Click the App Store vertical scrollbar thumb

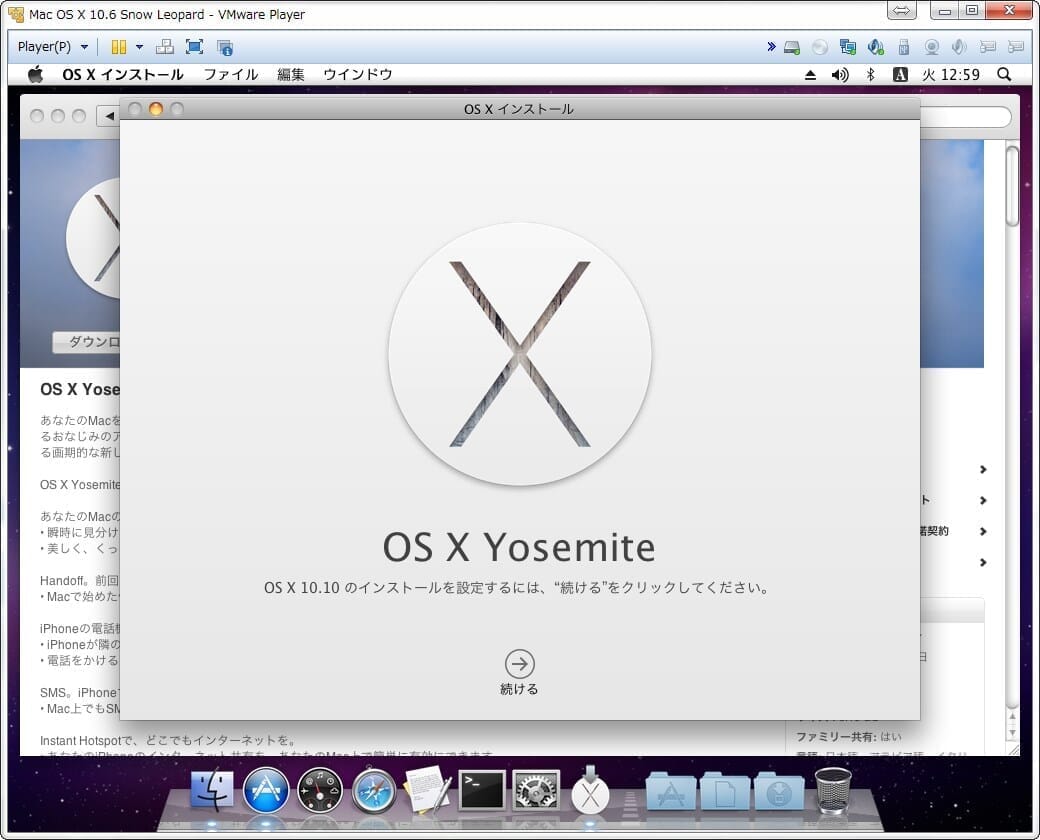click(x=1012, y=186)
